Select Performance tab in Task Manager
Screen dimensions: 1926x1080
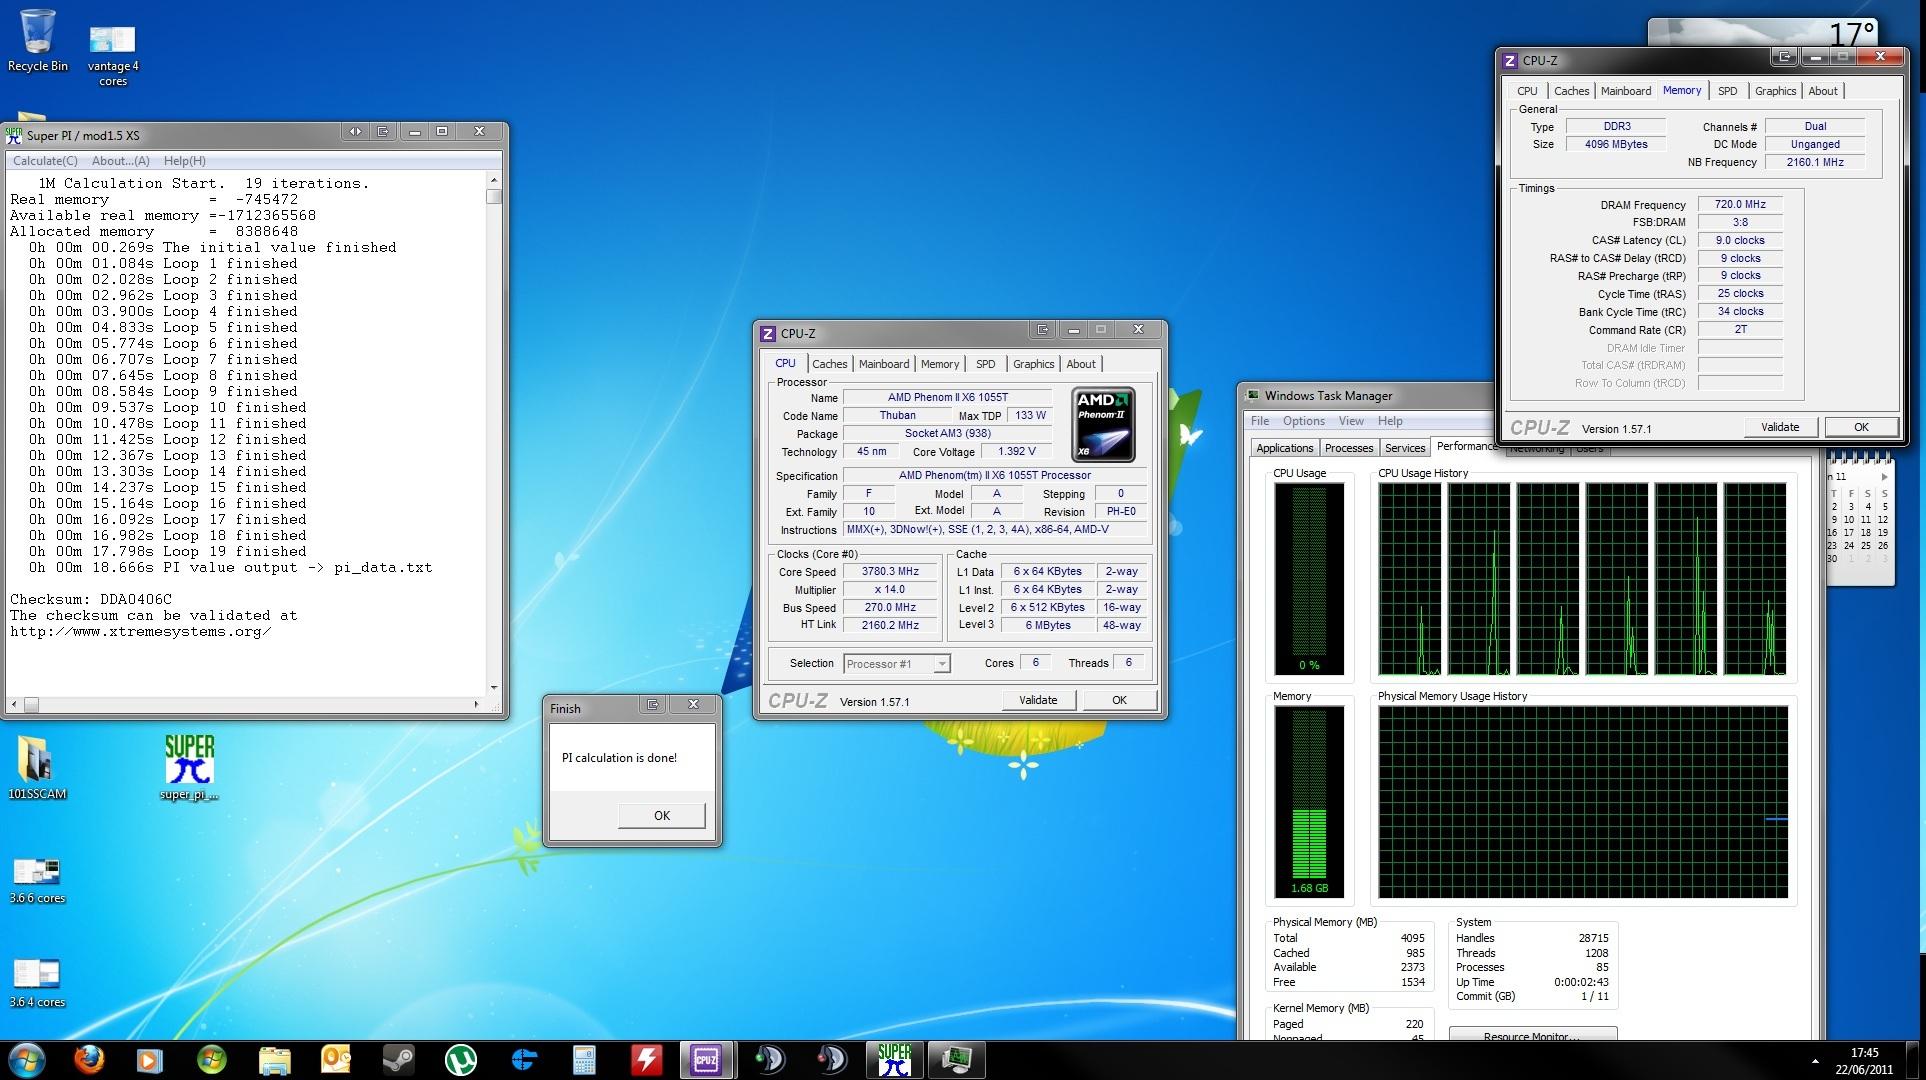pyautogui.click(x=1467, y=446)
